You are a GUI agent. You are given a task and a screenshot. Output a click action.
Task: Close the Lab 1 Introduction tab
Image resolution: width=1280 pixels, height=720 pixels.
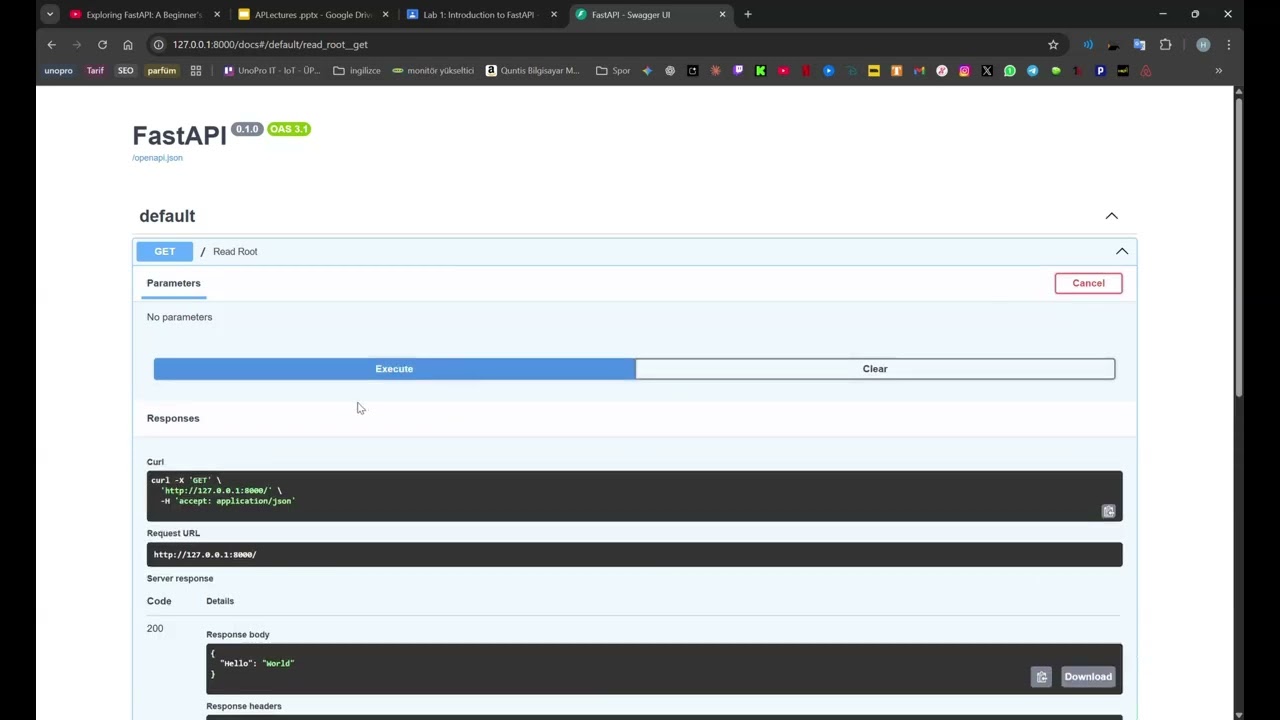pyautogui.click(x=554, y=15)
